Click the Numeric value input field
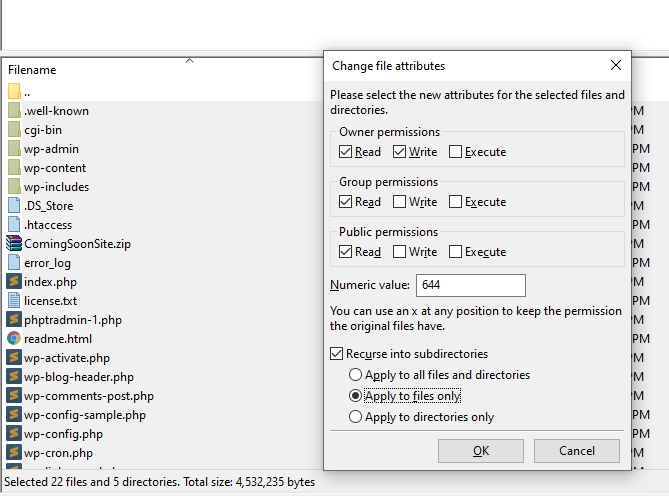Screen dimensions: 669x496 470,285
